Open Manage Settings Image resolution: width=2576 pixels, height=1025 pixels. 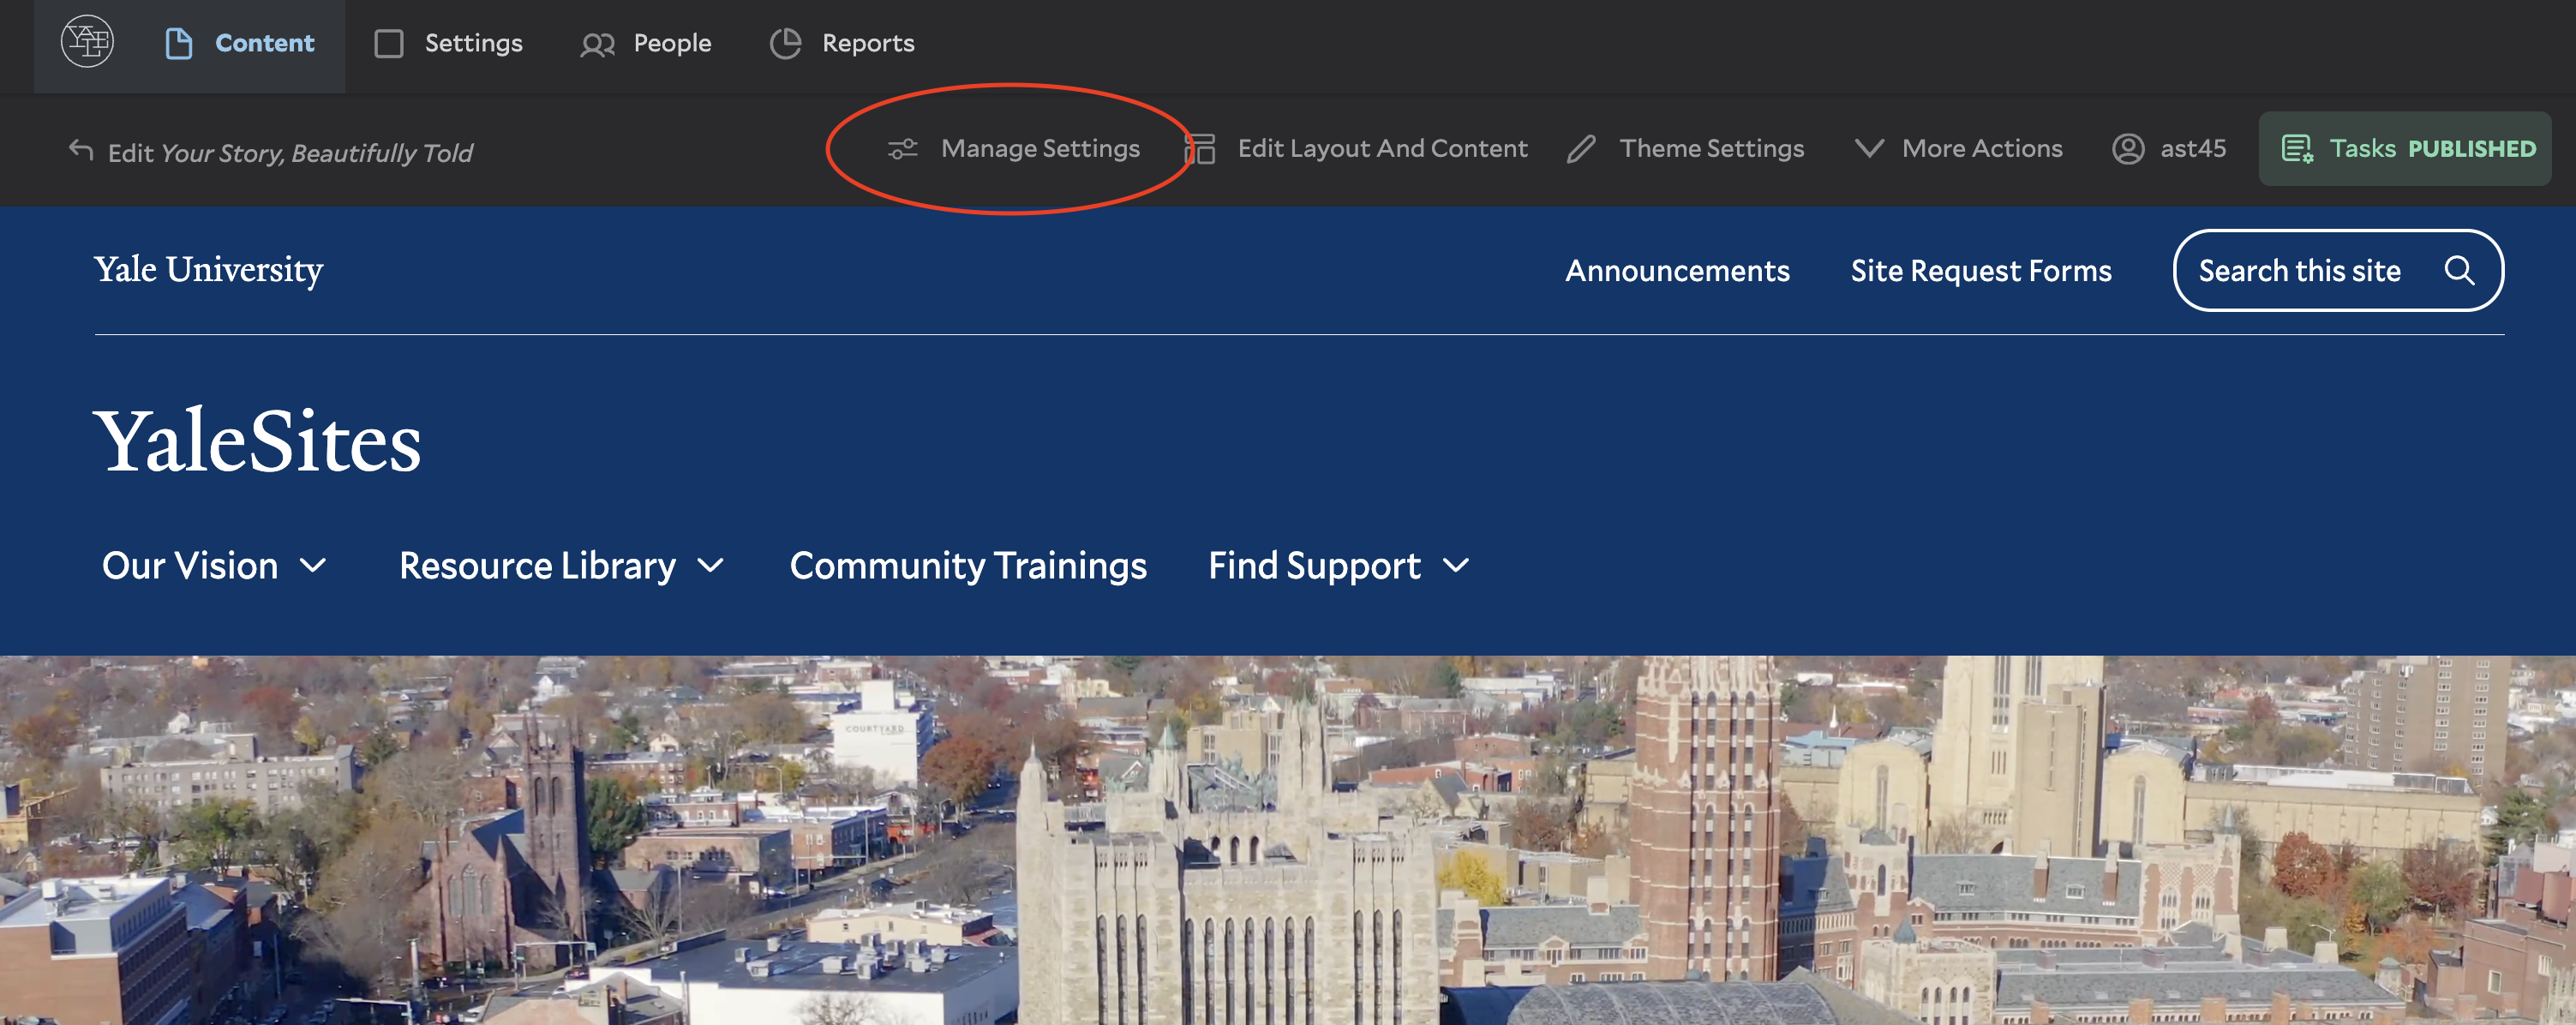click(1013, 149)
